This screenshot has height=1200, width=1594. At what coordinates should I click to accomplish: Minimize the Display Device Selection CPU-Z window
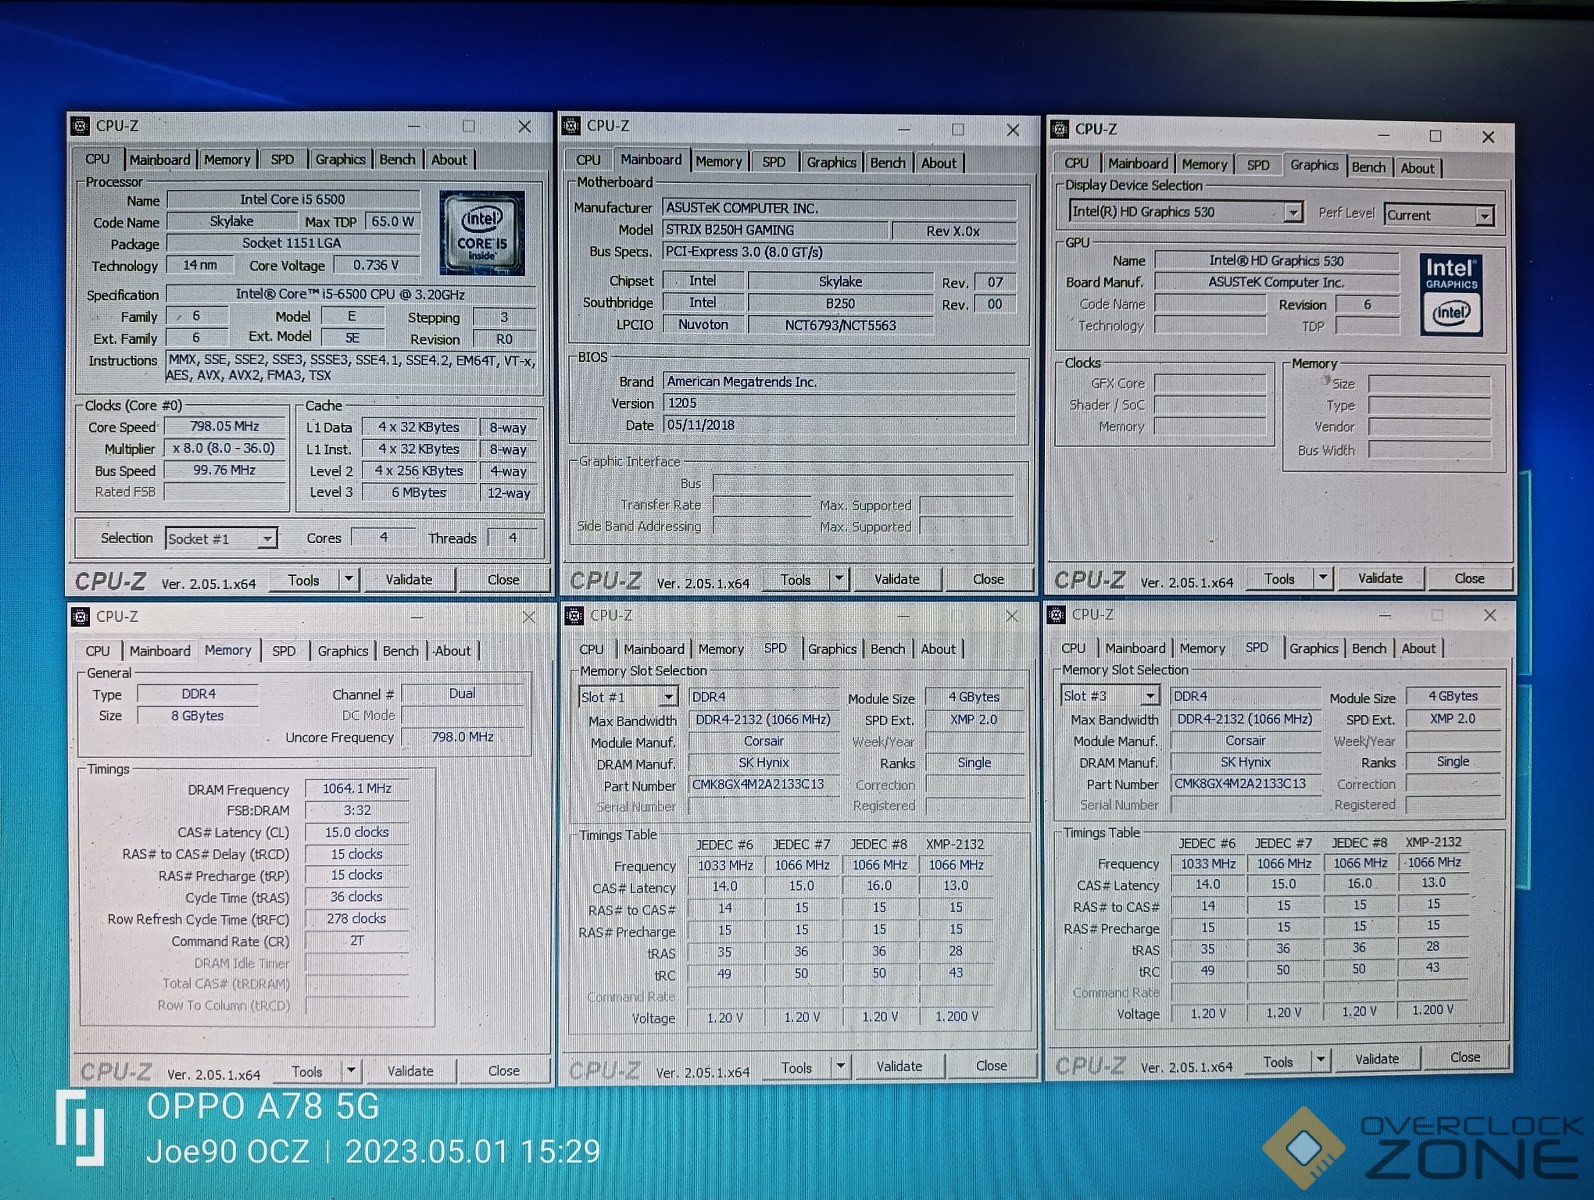(1383, 136)
